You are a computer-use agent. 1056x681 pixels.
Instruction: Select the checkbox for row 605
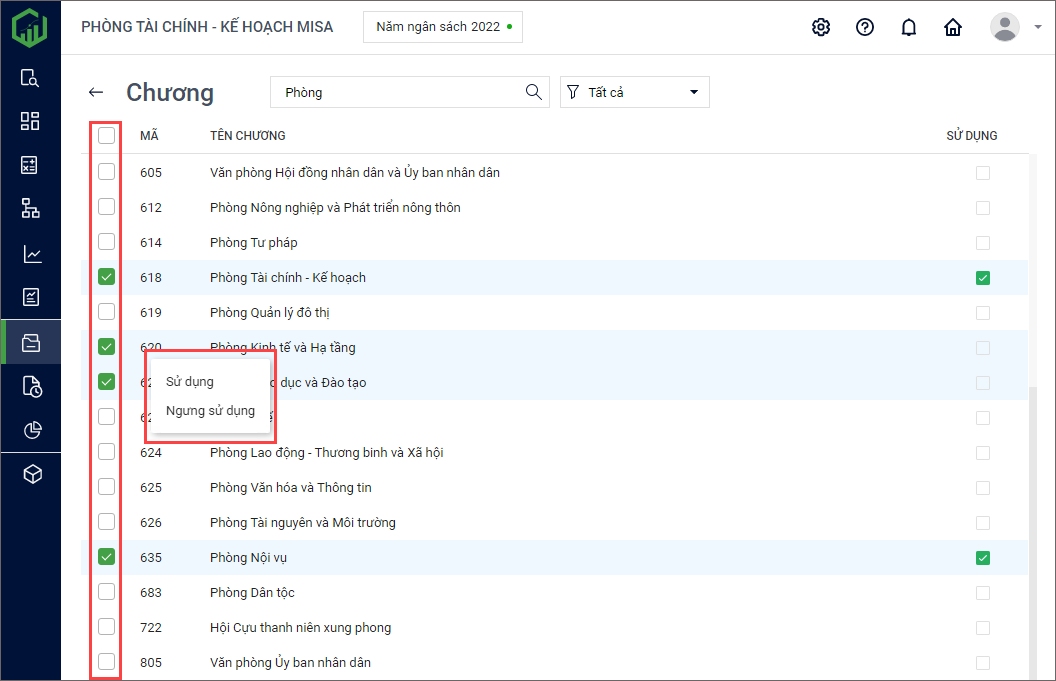point(106,172)
